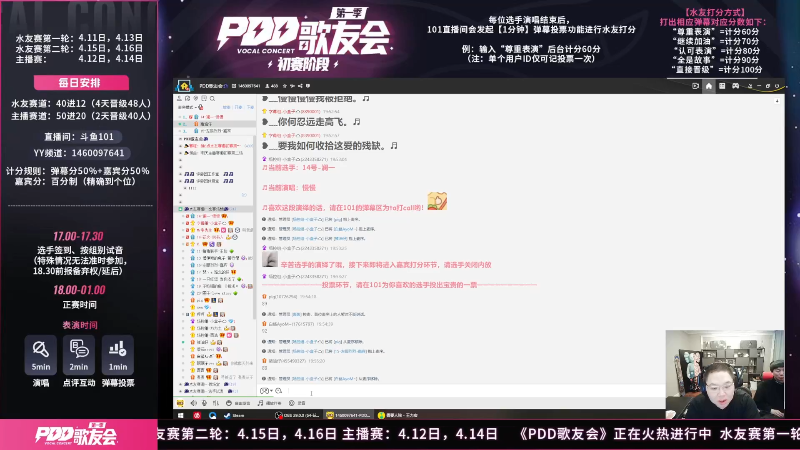This screenshot has width=800, height=450.
Task: Click the share icon in the channel title bar
Action: [300, 86]
